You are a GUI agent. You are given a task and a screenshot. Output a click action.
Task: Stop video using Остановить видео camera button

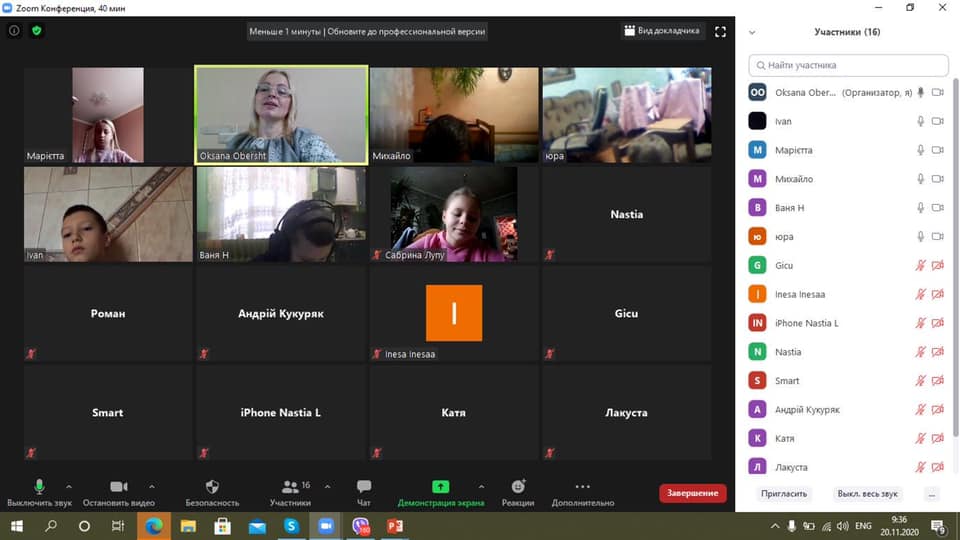119,487
